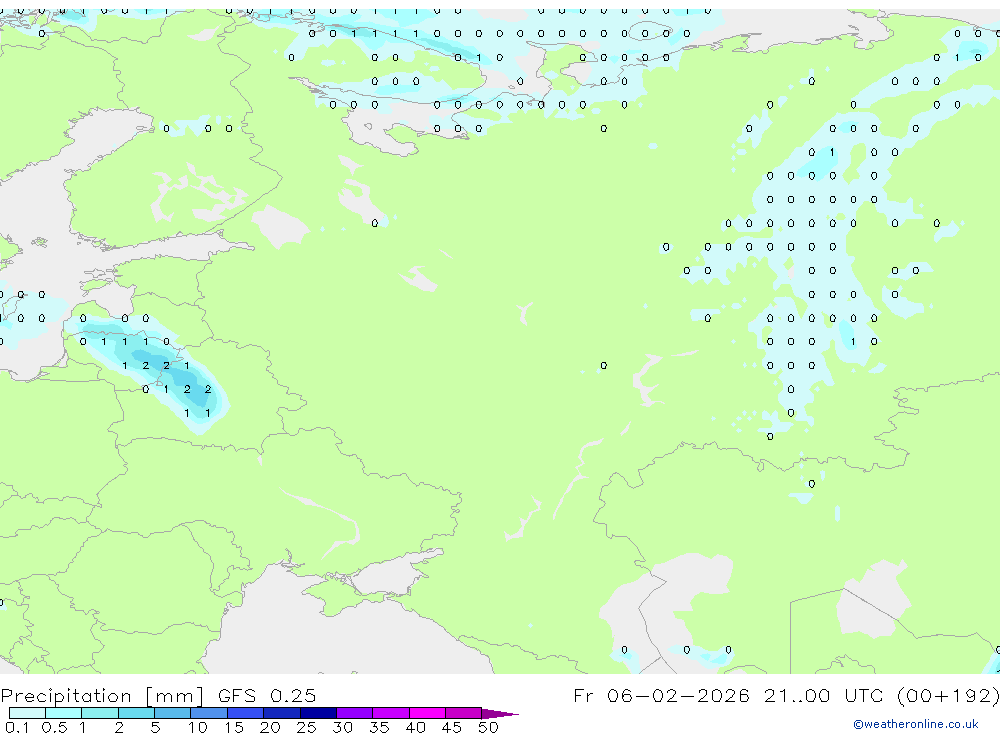Click the '35' legend scale label
Screen dimensions: 1000x733
coord(379,727)
